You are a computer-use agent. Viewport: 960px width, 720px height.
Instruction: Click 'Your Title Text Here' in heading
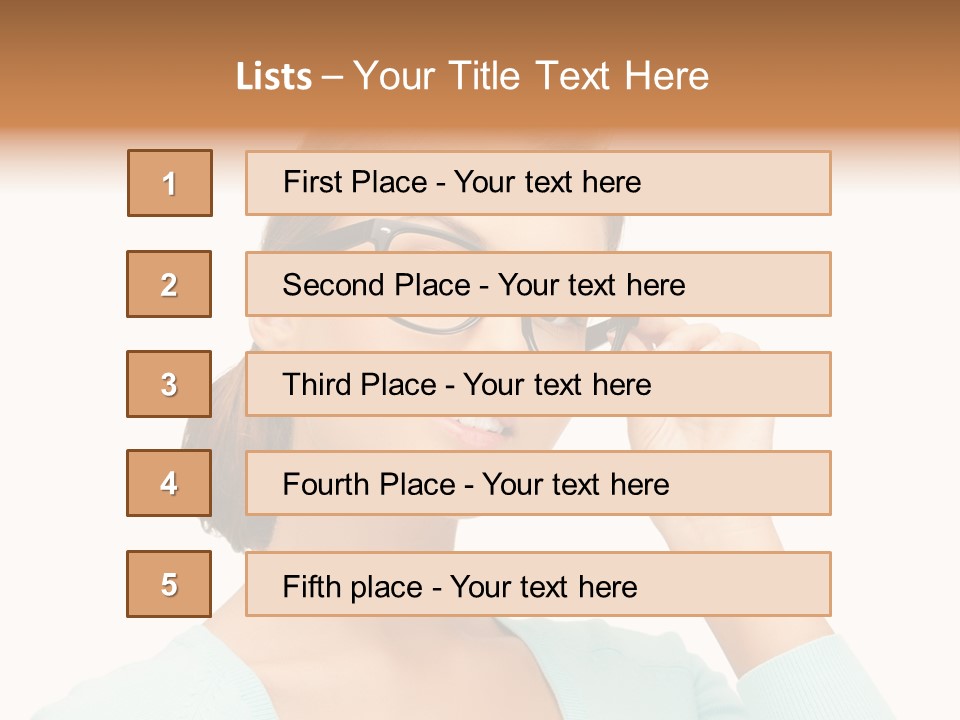tap(531, 76)
